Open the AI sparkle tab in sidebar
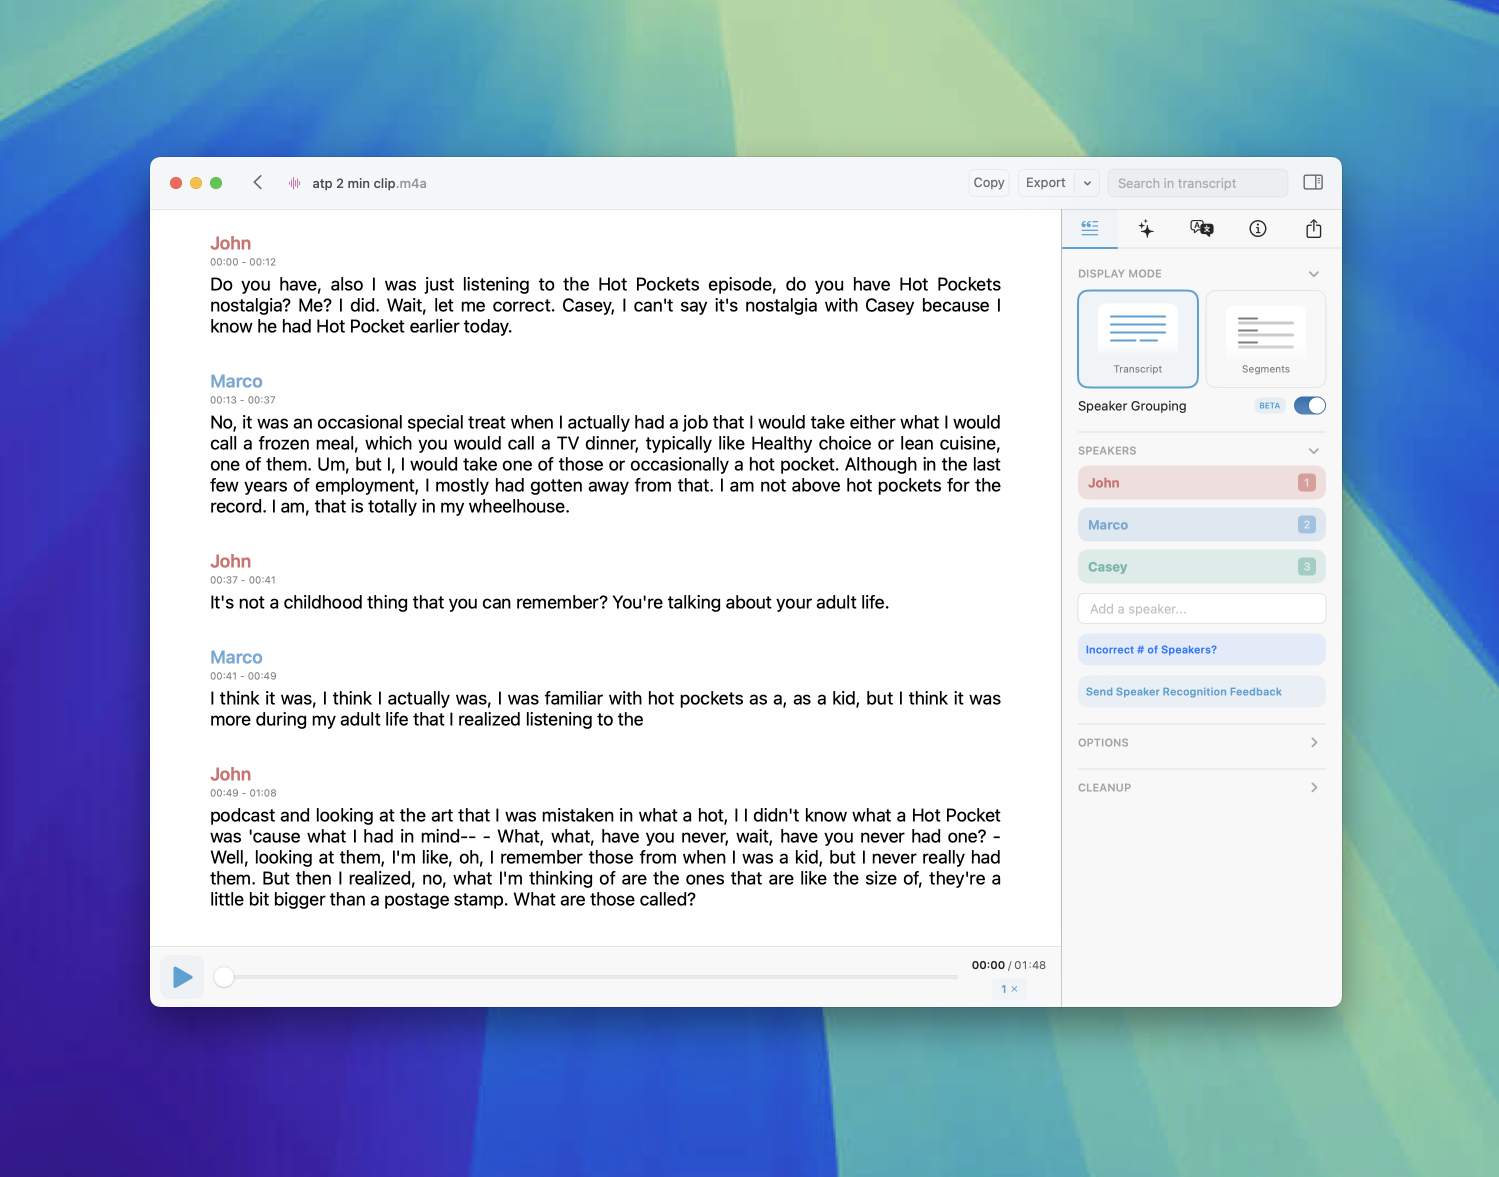1499x1177 pixels. click(x=1146, y=229)
